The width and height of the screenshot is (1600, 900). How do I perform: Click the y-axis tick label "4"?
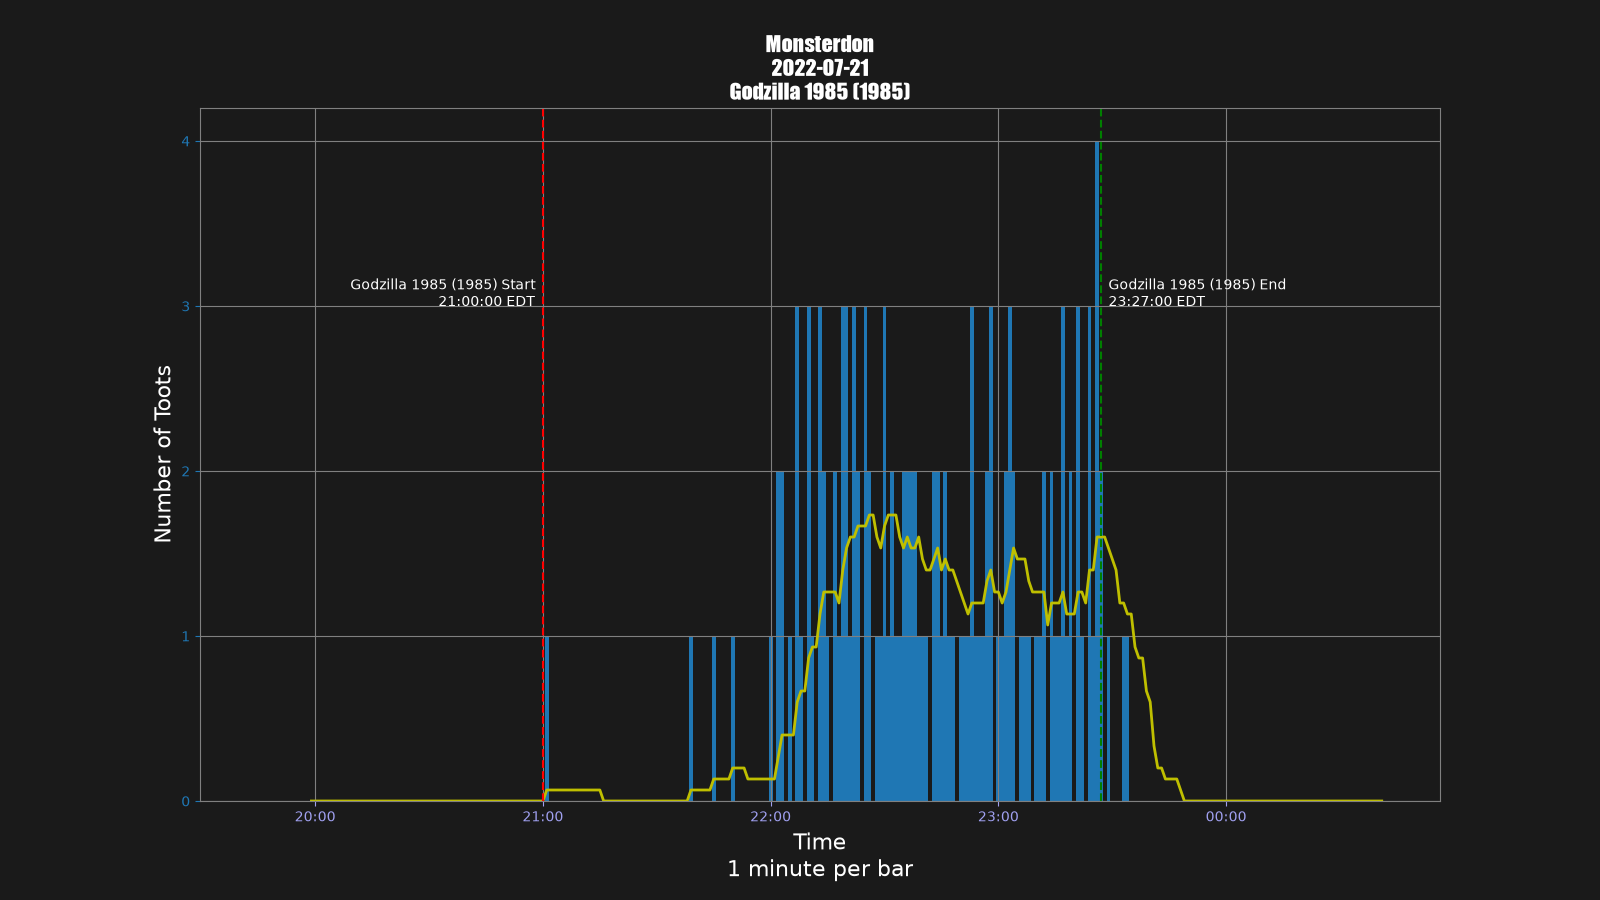pos(185,142)
